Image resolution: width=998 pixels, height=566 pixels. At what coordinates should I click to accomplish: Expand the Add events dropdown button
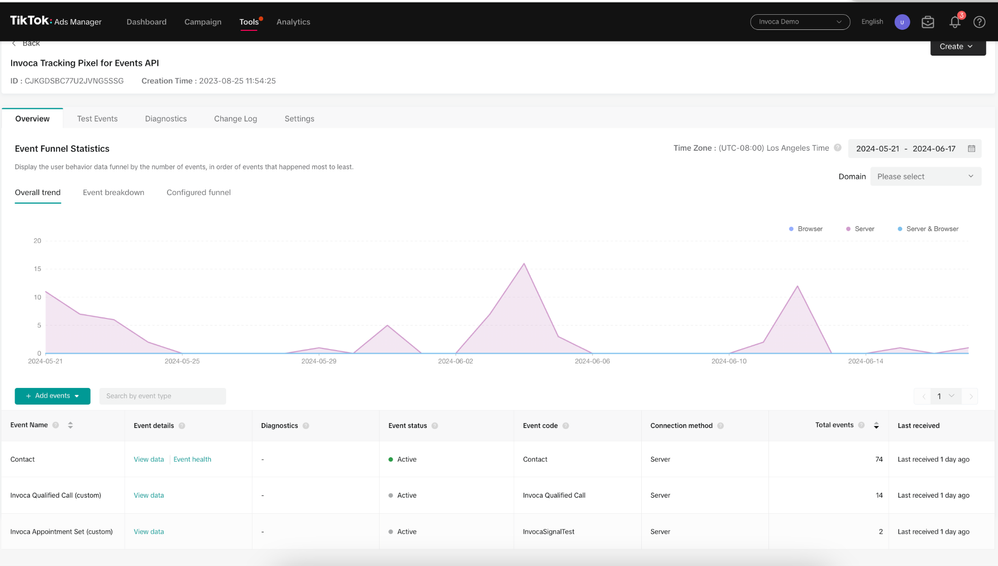tap(52, 396)
